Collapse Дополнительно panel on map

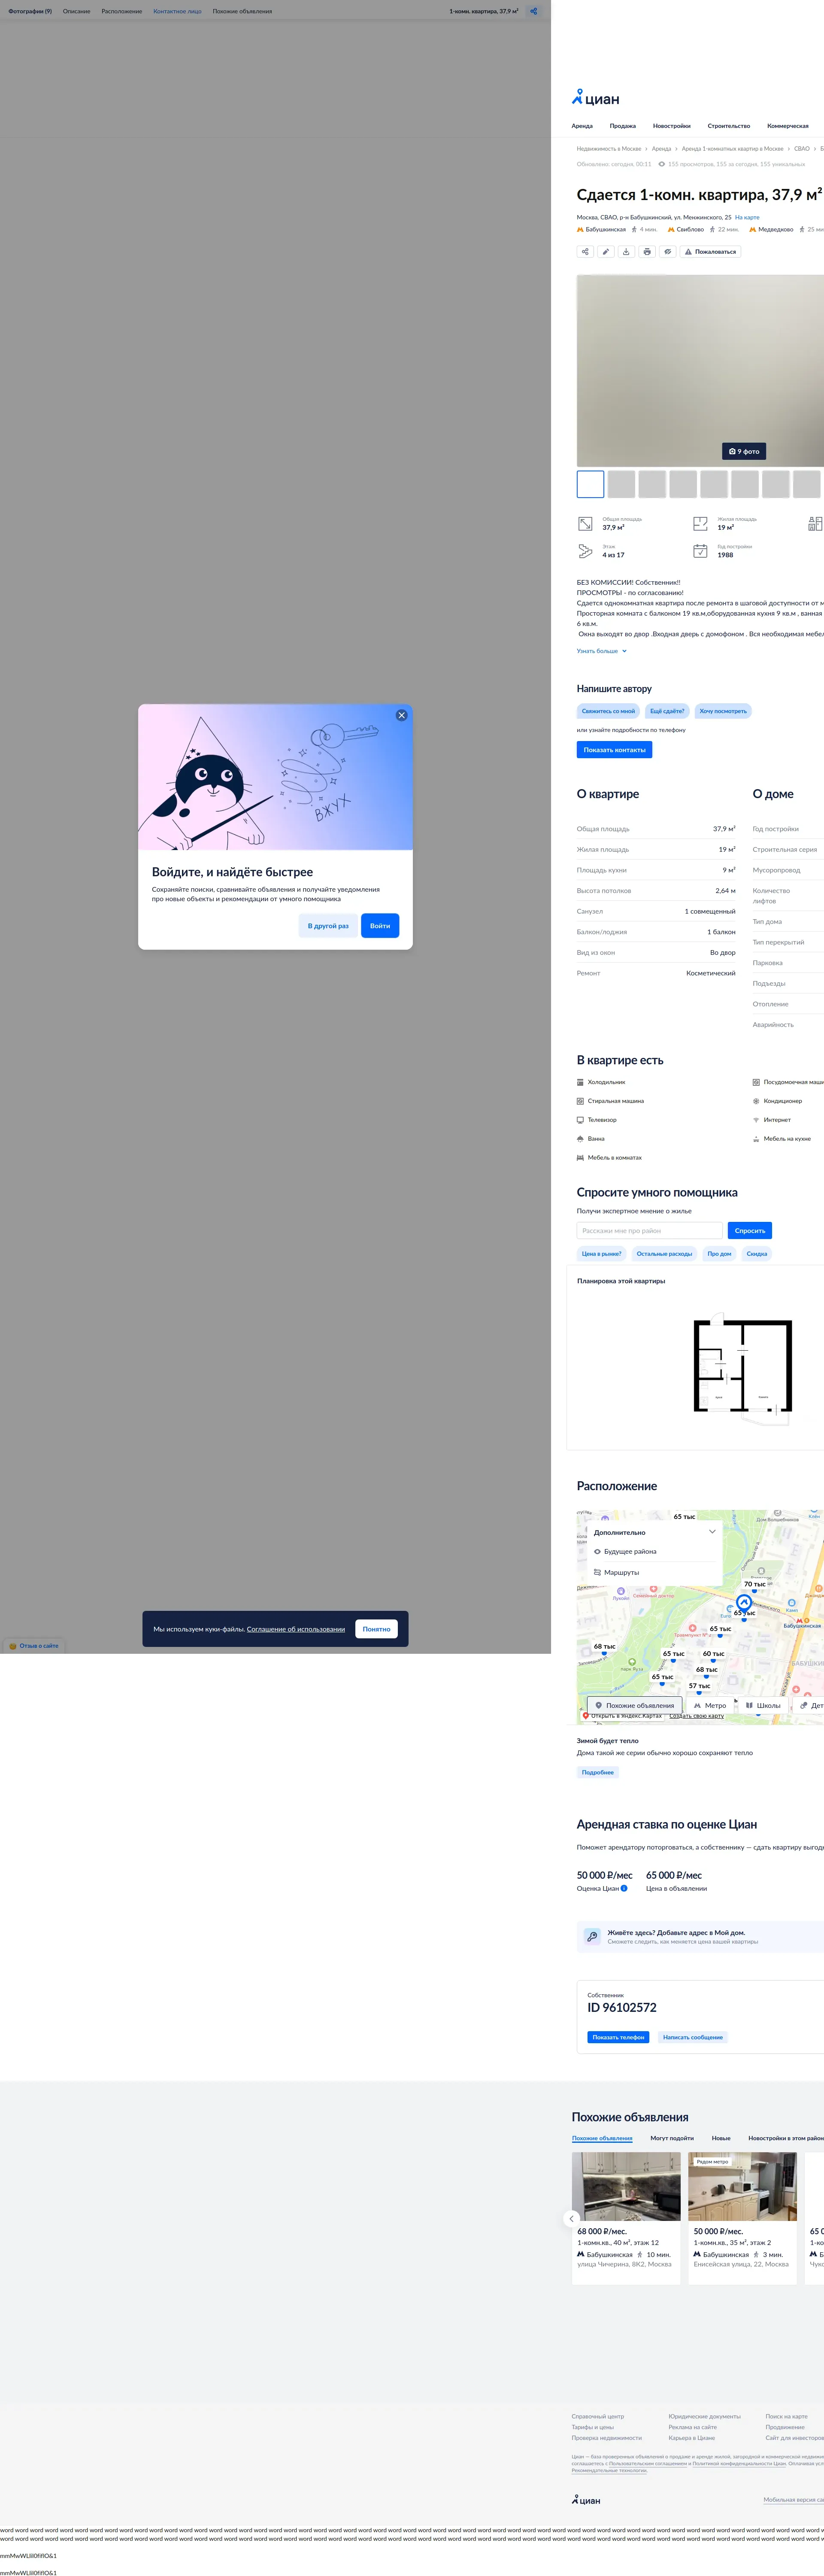point(712,1531)
